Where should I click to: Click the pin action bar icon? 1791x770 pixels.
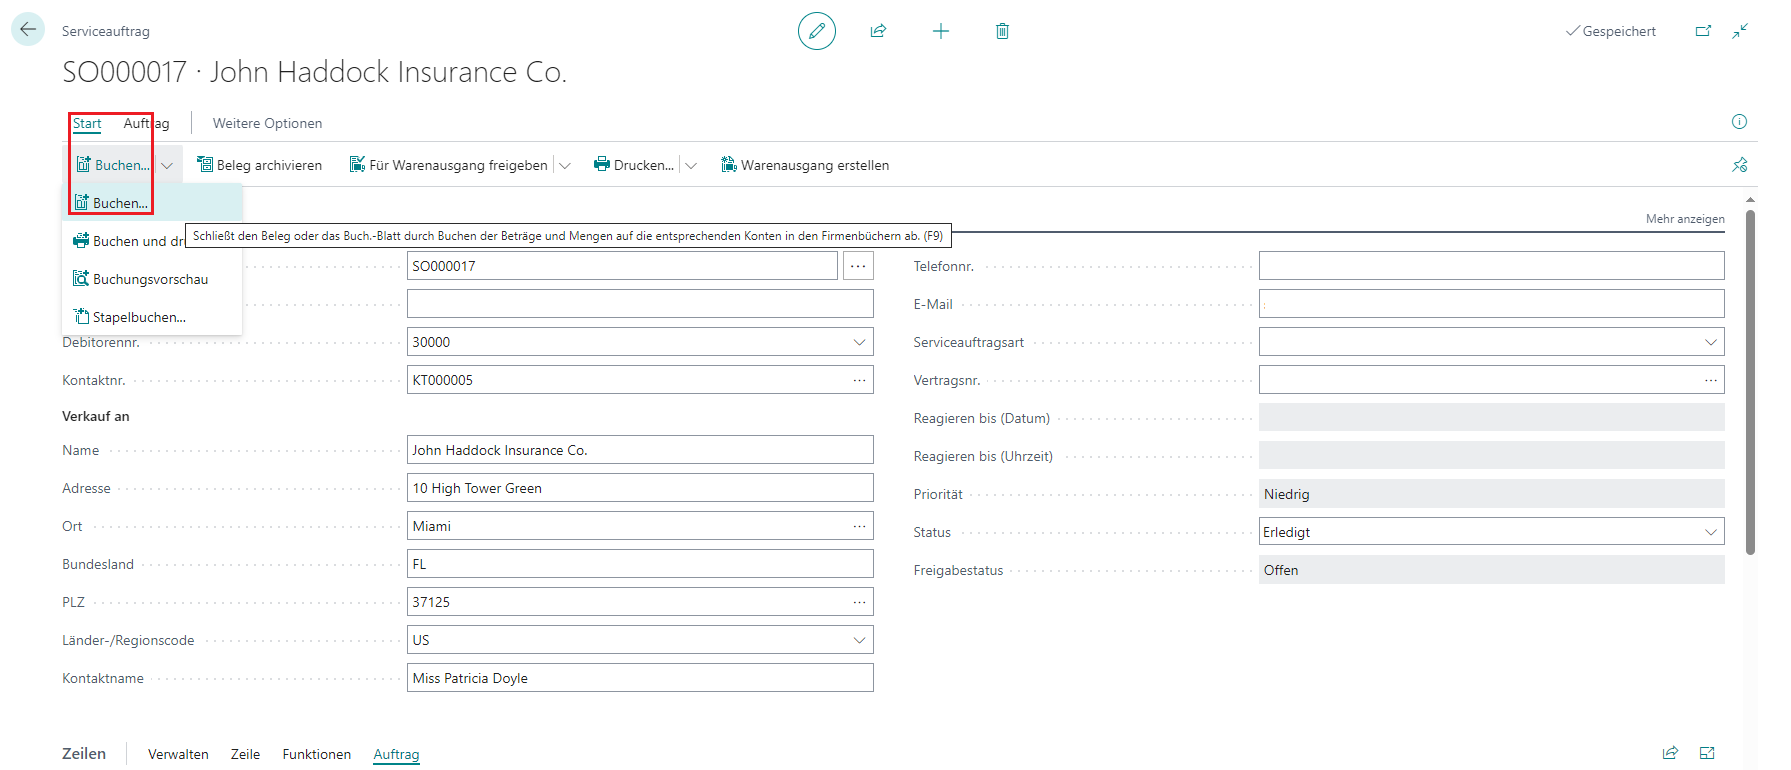(1740, 165)
